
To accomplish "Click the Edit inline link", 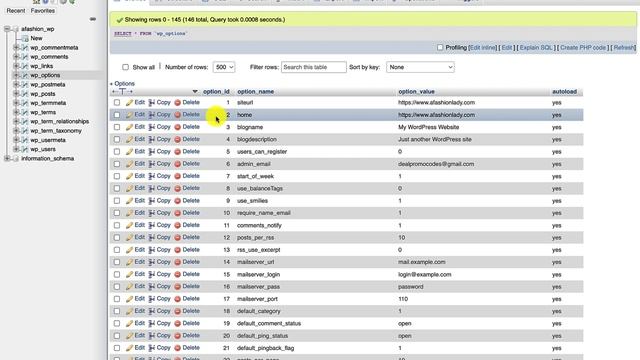I will (482, 48).
